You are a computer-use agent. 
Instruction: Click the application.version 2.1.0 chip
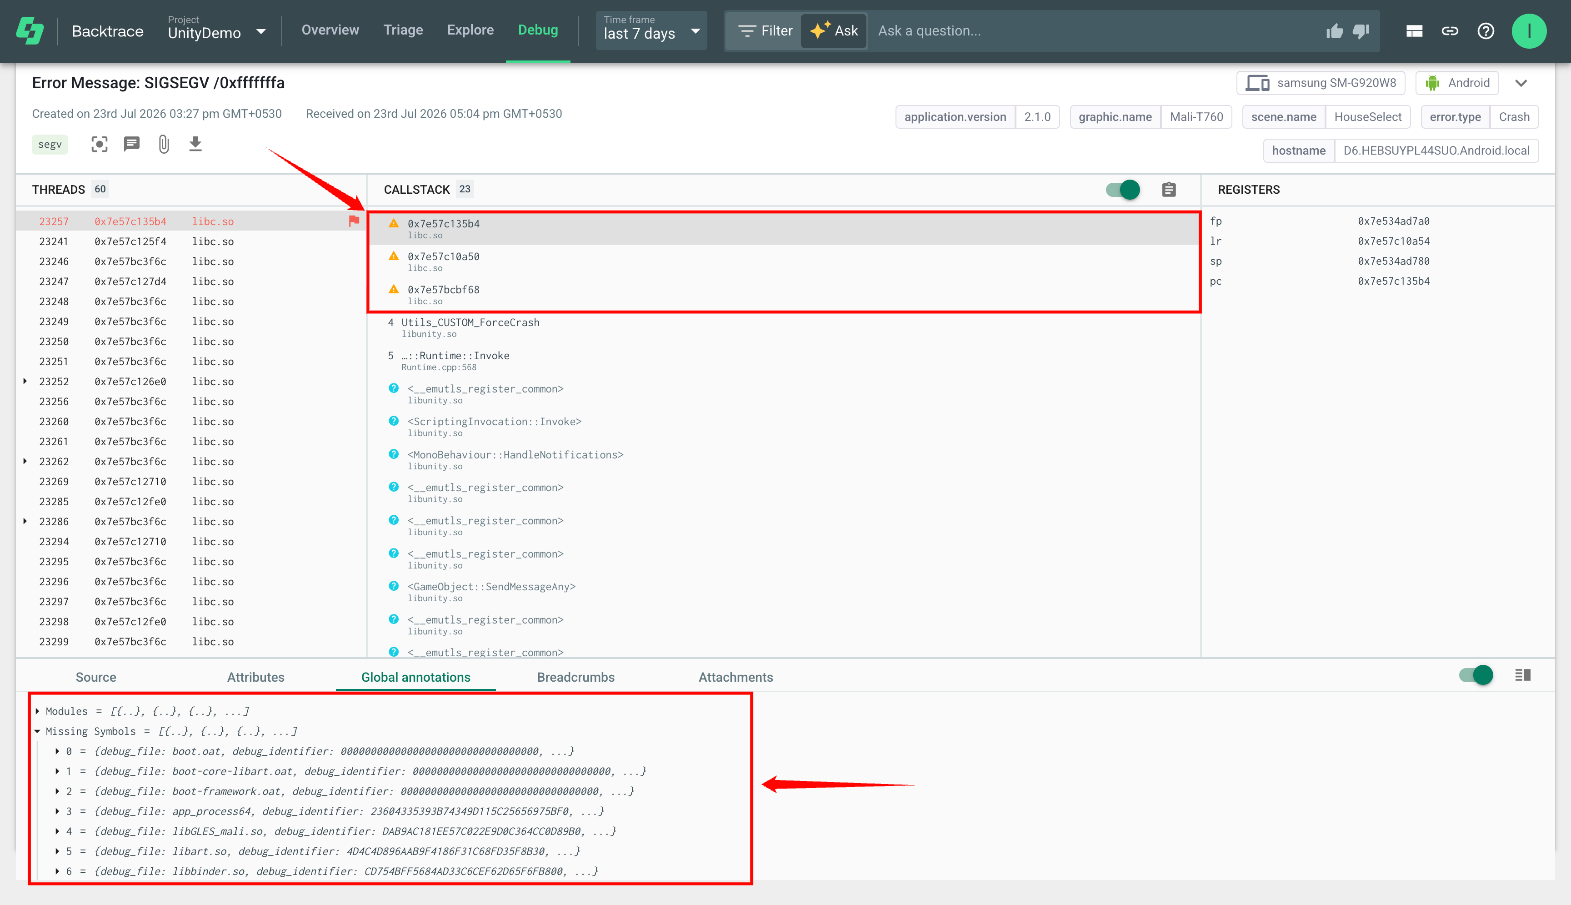[x=977, y=117]
